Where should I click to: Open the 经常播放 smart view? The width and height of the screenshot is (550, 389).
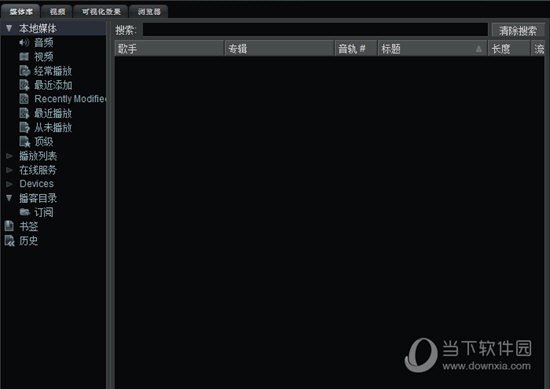click(53, 71)
